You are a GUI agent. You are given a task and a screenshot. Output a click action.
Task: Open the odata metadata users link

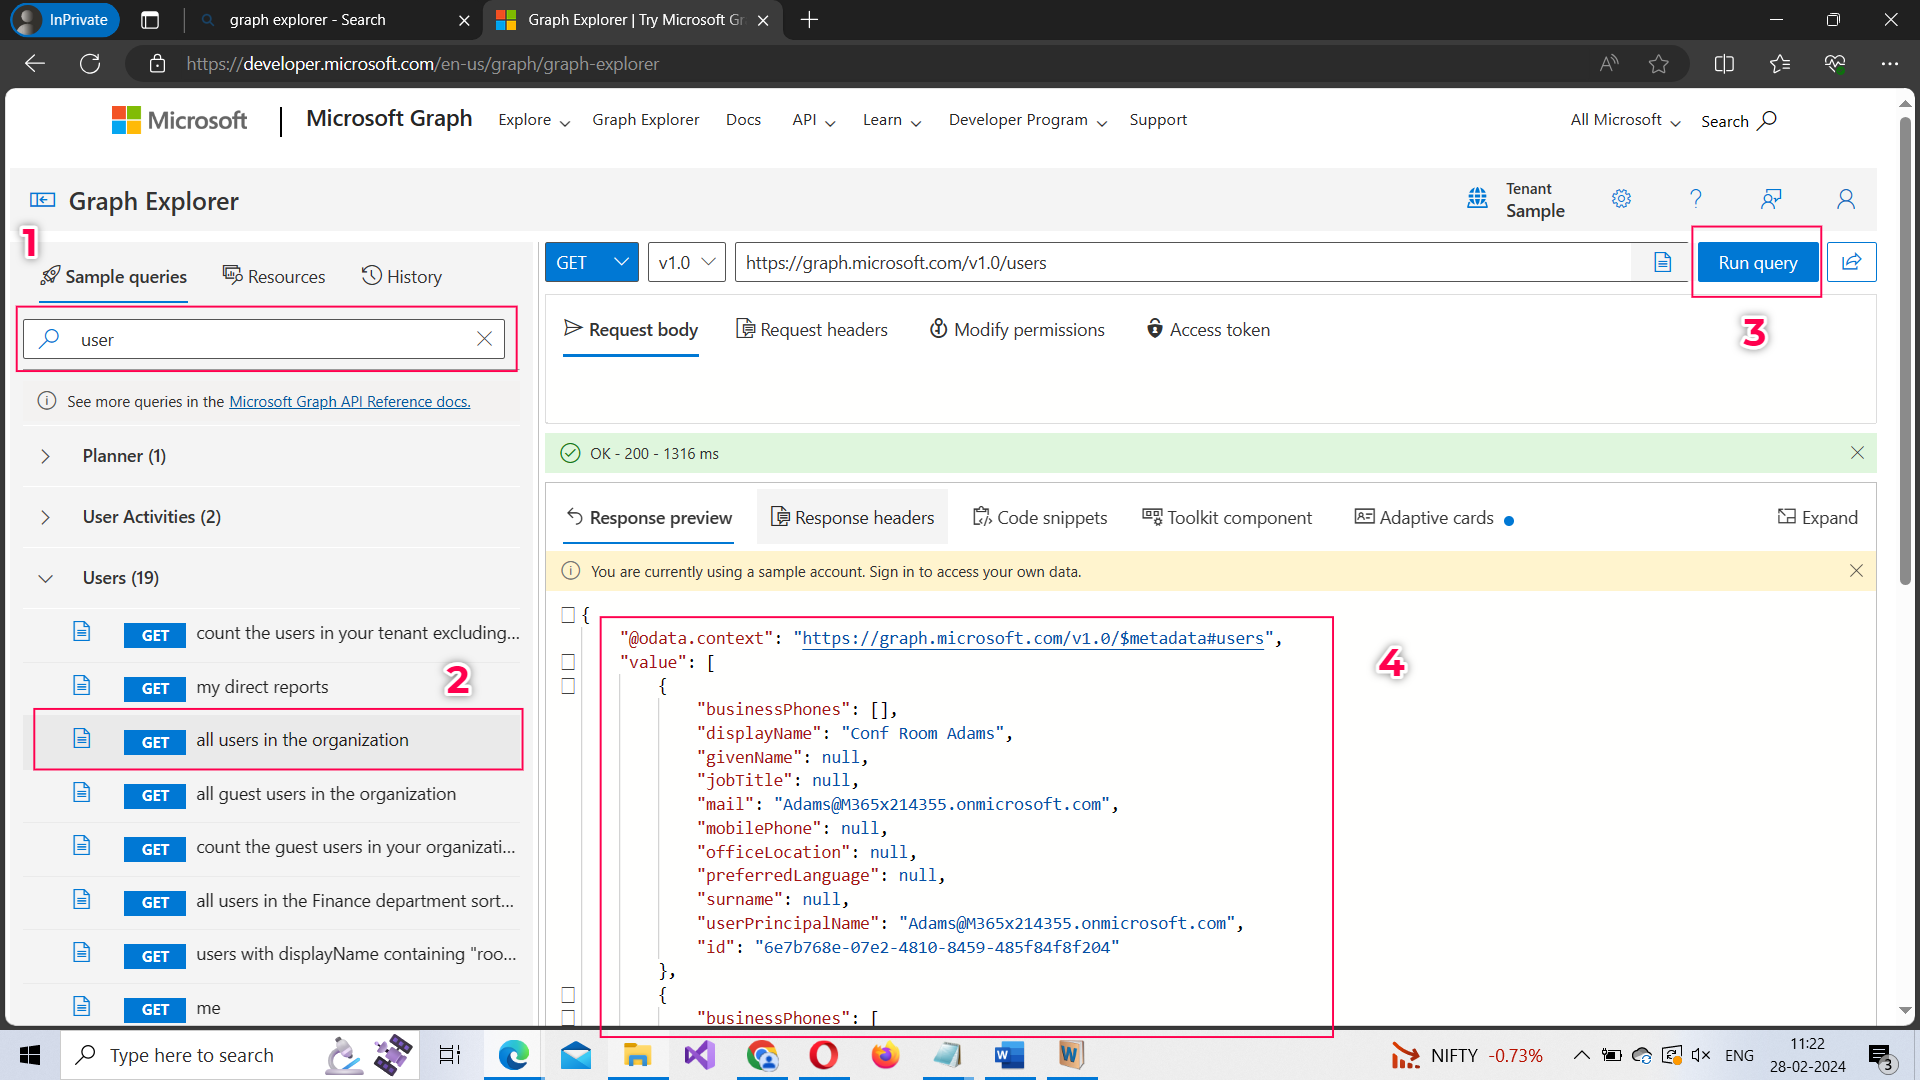(x=1033, y=638)
